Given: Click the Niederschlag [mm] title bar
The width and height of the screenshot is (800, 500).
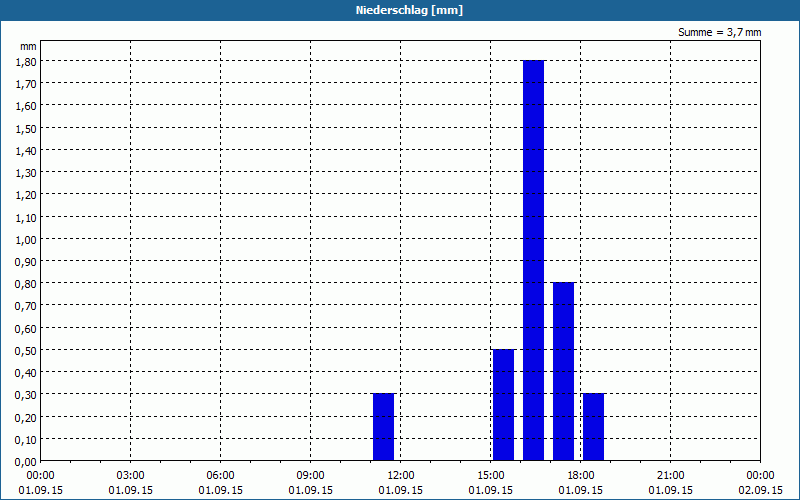Looking at the screenshot, I should 400,10.
